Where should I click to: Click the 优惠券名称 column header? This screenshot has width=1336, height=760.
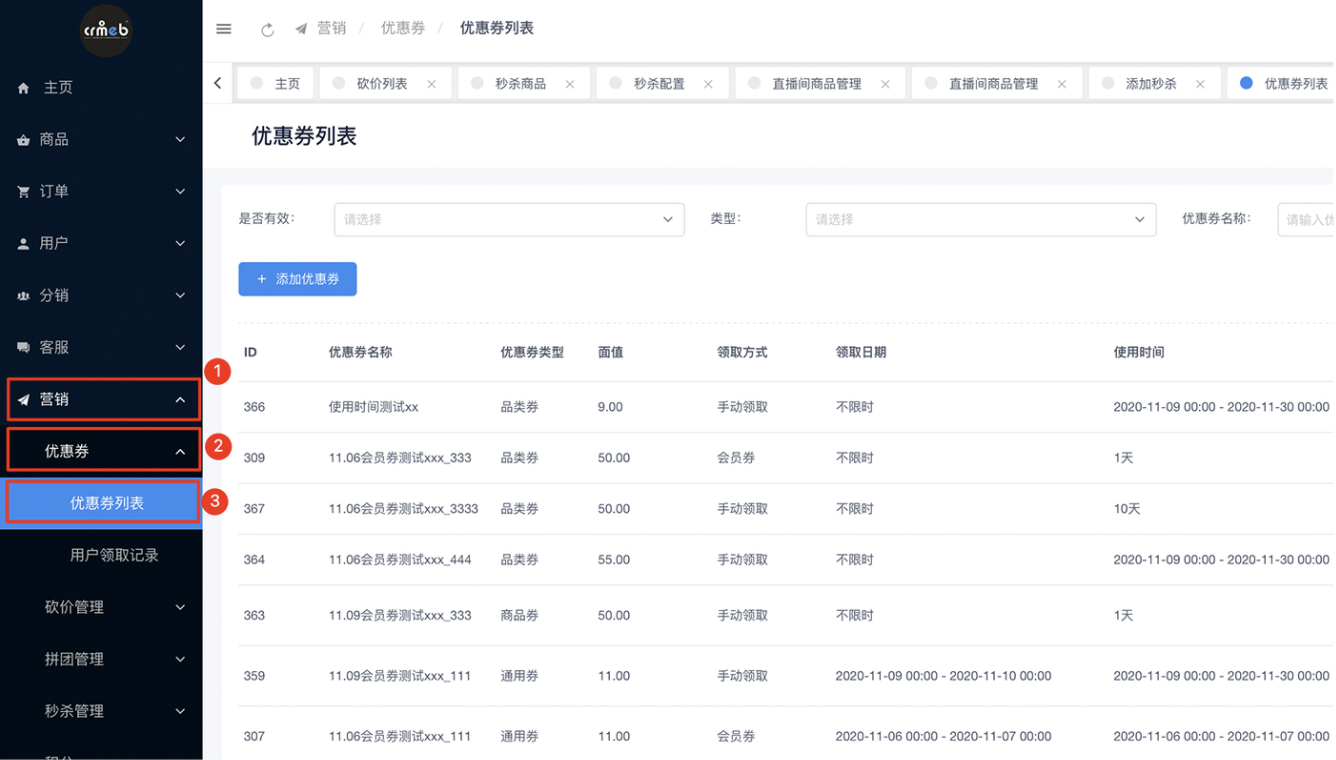click(360, 352)
